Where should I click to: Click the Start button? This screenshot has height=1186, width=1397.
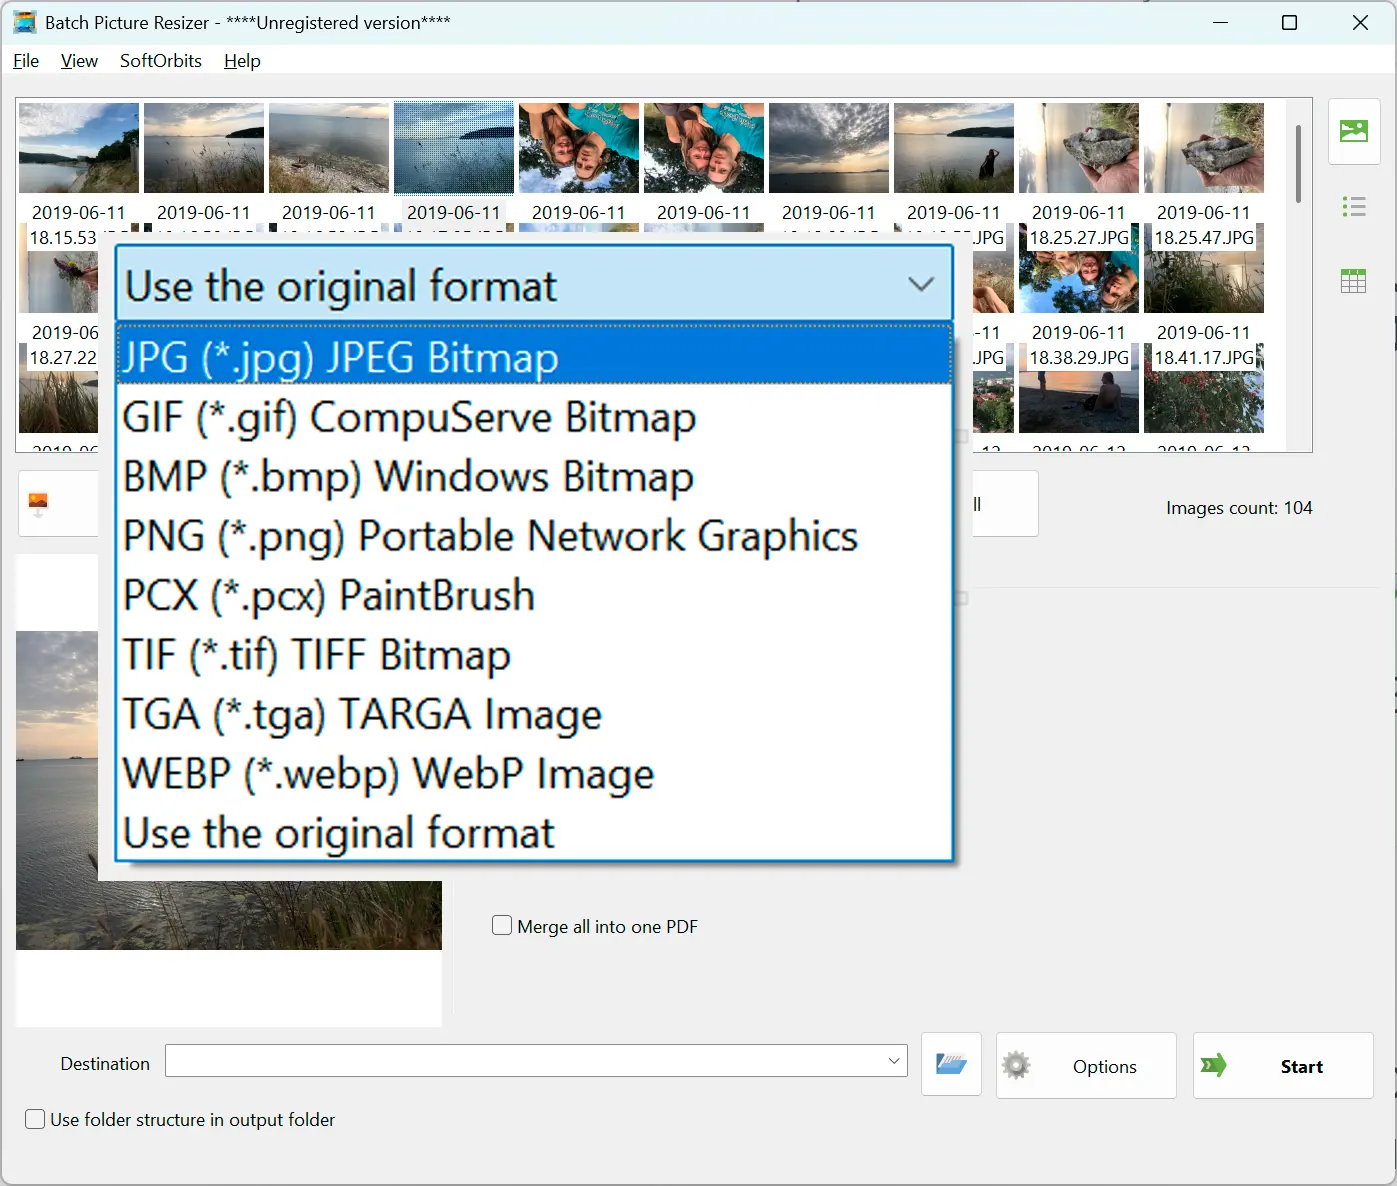1283,1066
